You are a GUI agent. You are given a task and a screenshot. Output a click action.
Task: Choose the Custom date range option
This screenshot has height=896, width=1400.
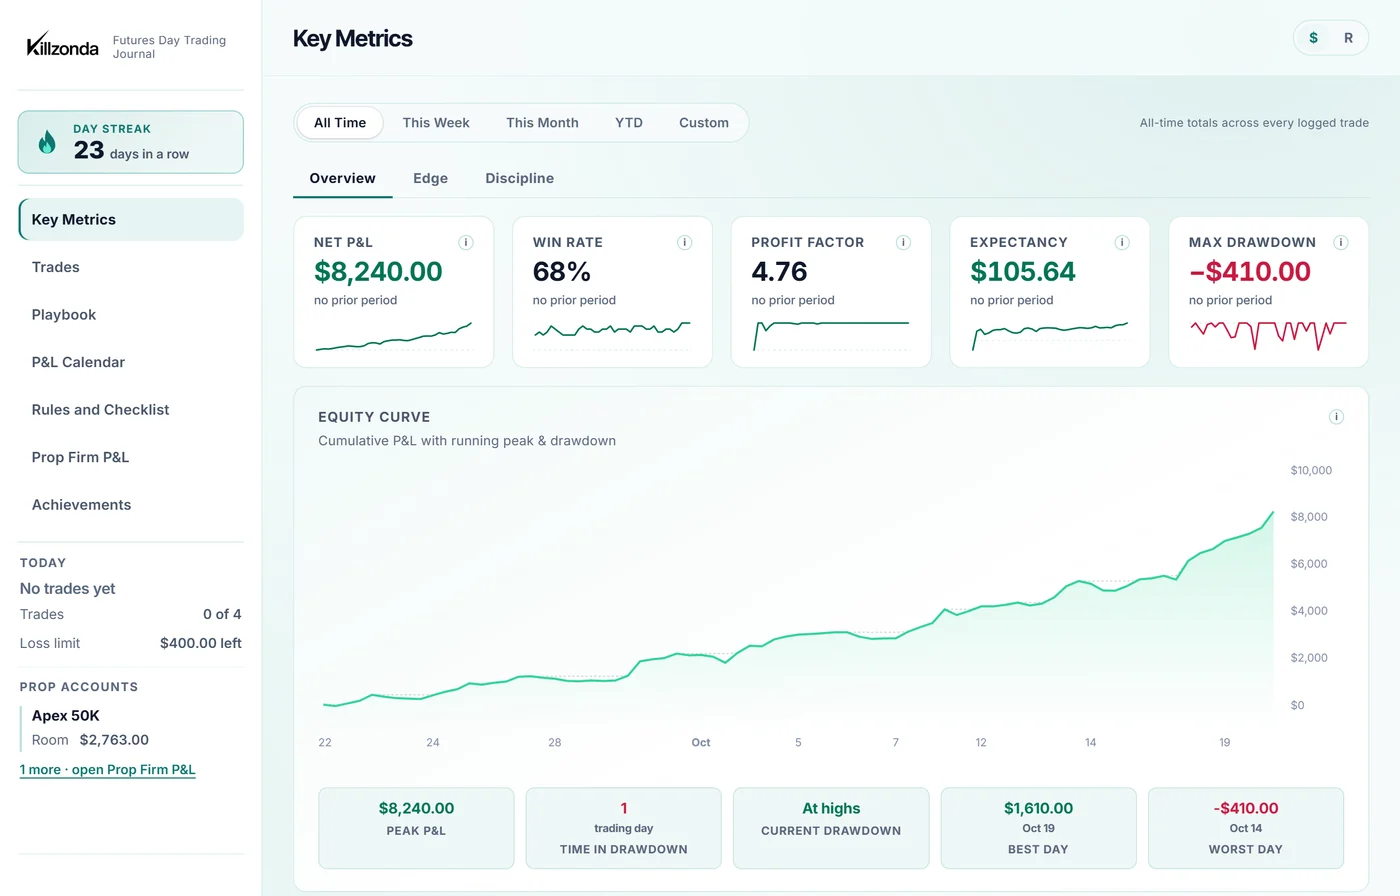click(704, 123)
